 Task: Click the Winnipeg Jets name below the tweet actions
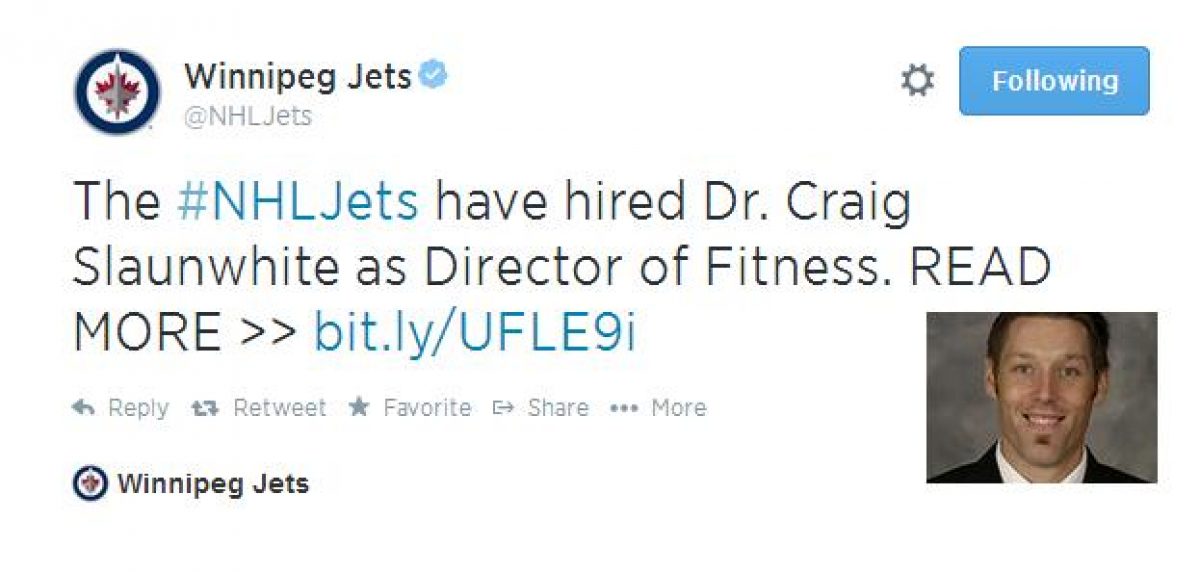point(213,485)
